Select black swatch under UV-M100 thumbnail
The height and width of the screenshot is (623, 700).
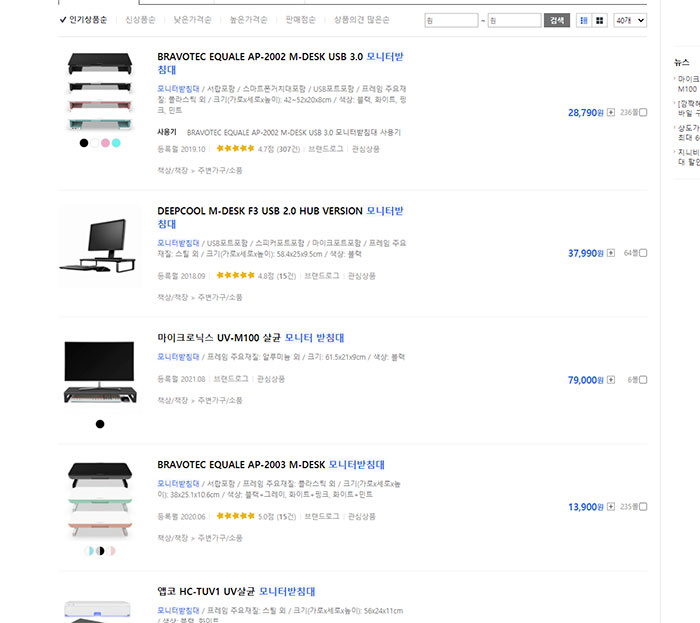(x=100, y=424)
